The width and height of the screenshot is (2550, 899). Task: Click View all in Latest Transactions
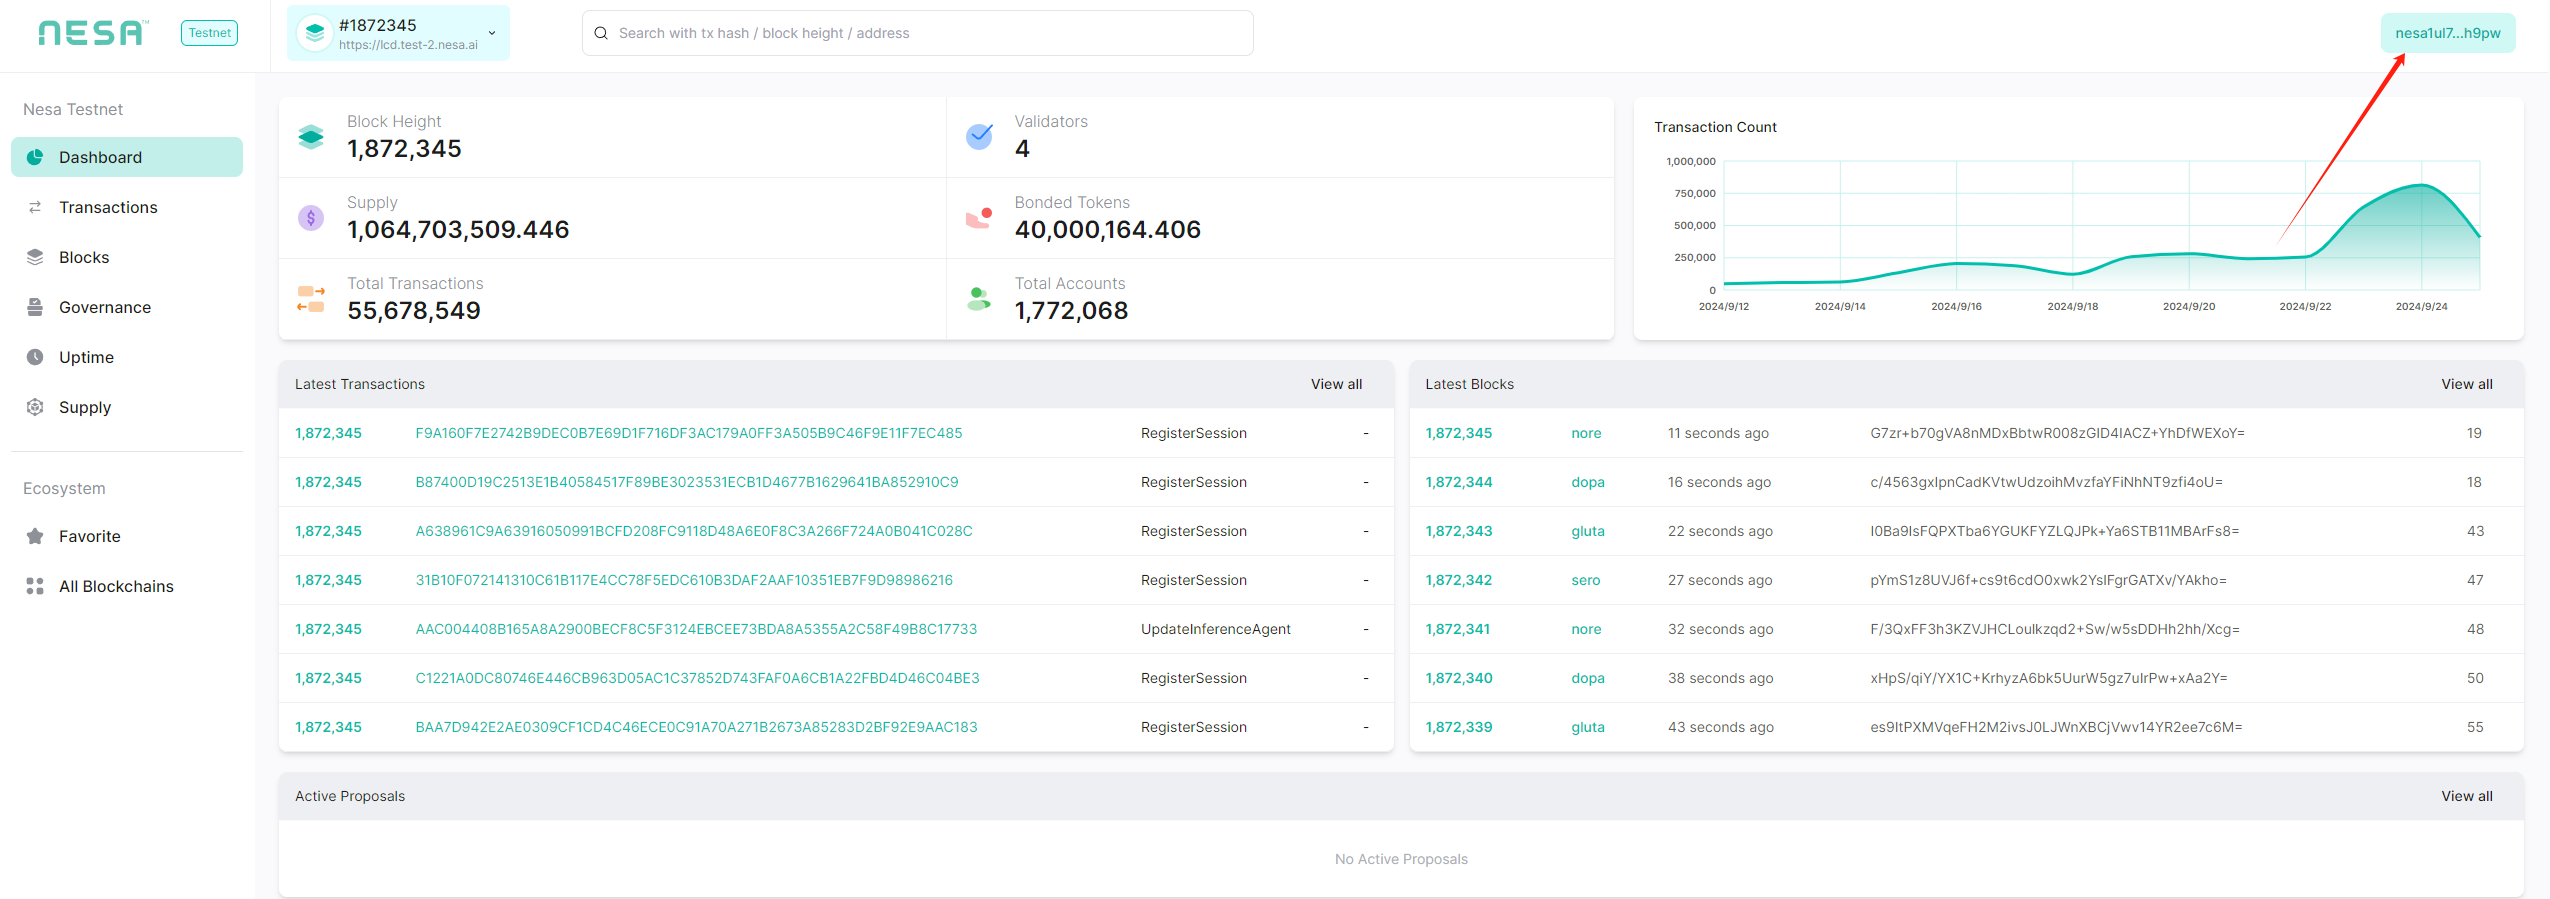(1336, 384)
